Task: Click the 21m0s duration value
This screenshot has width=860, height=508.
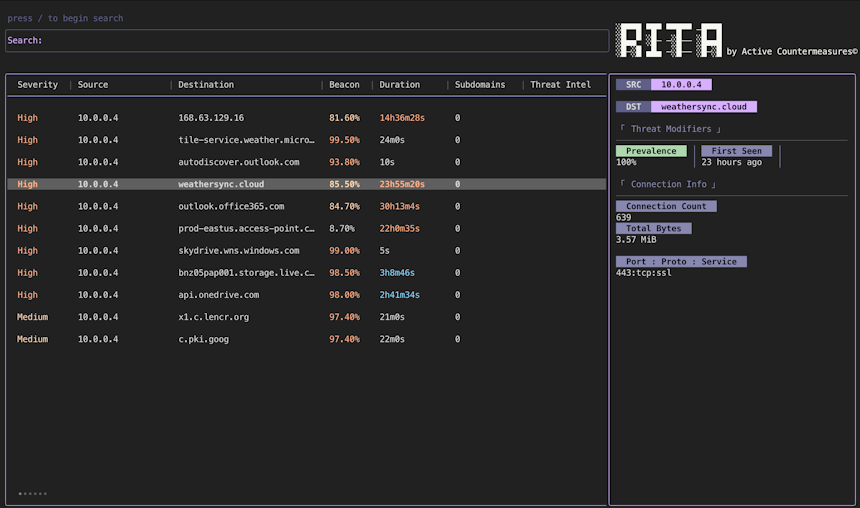Action: 392,317
